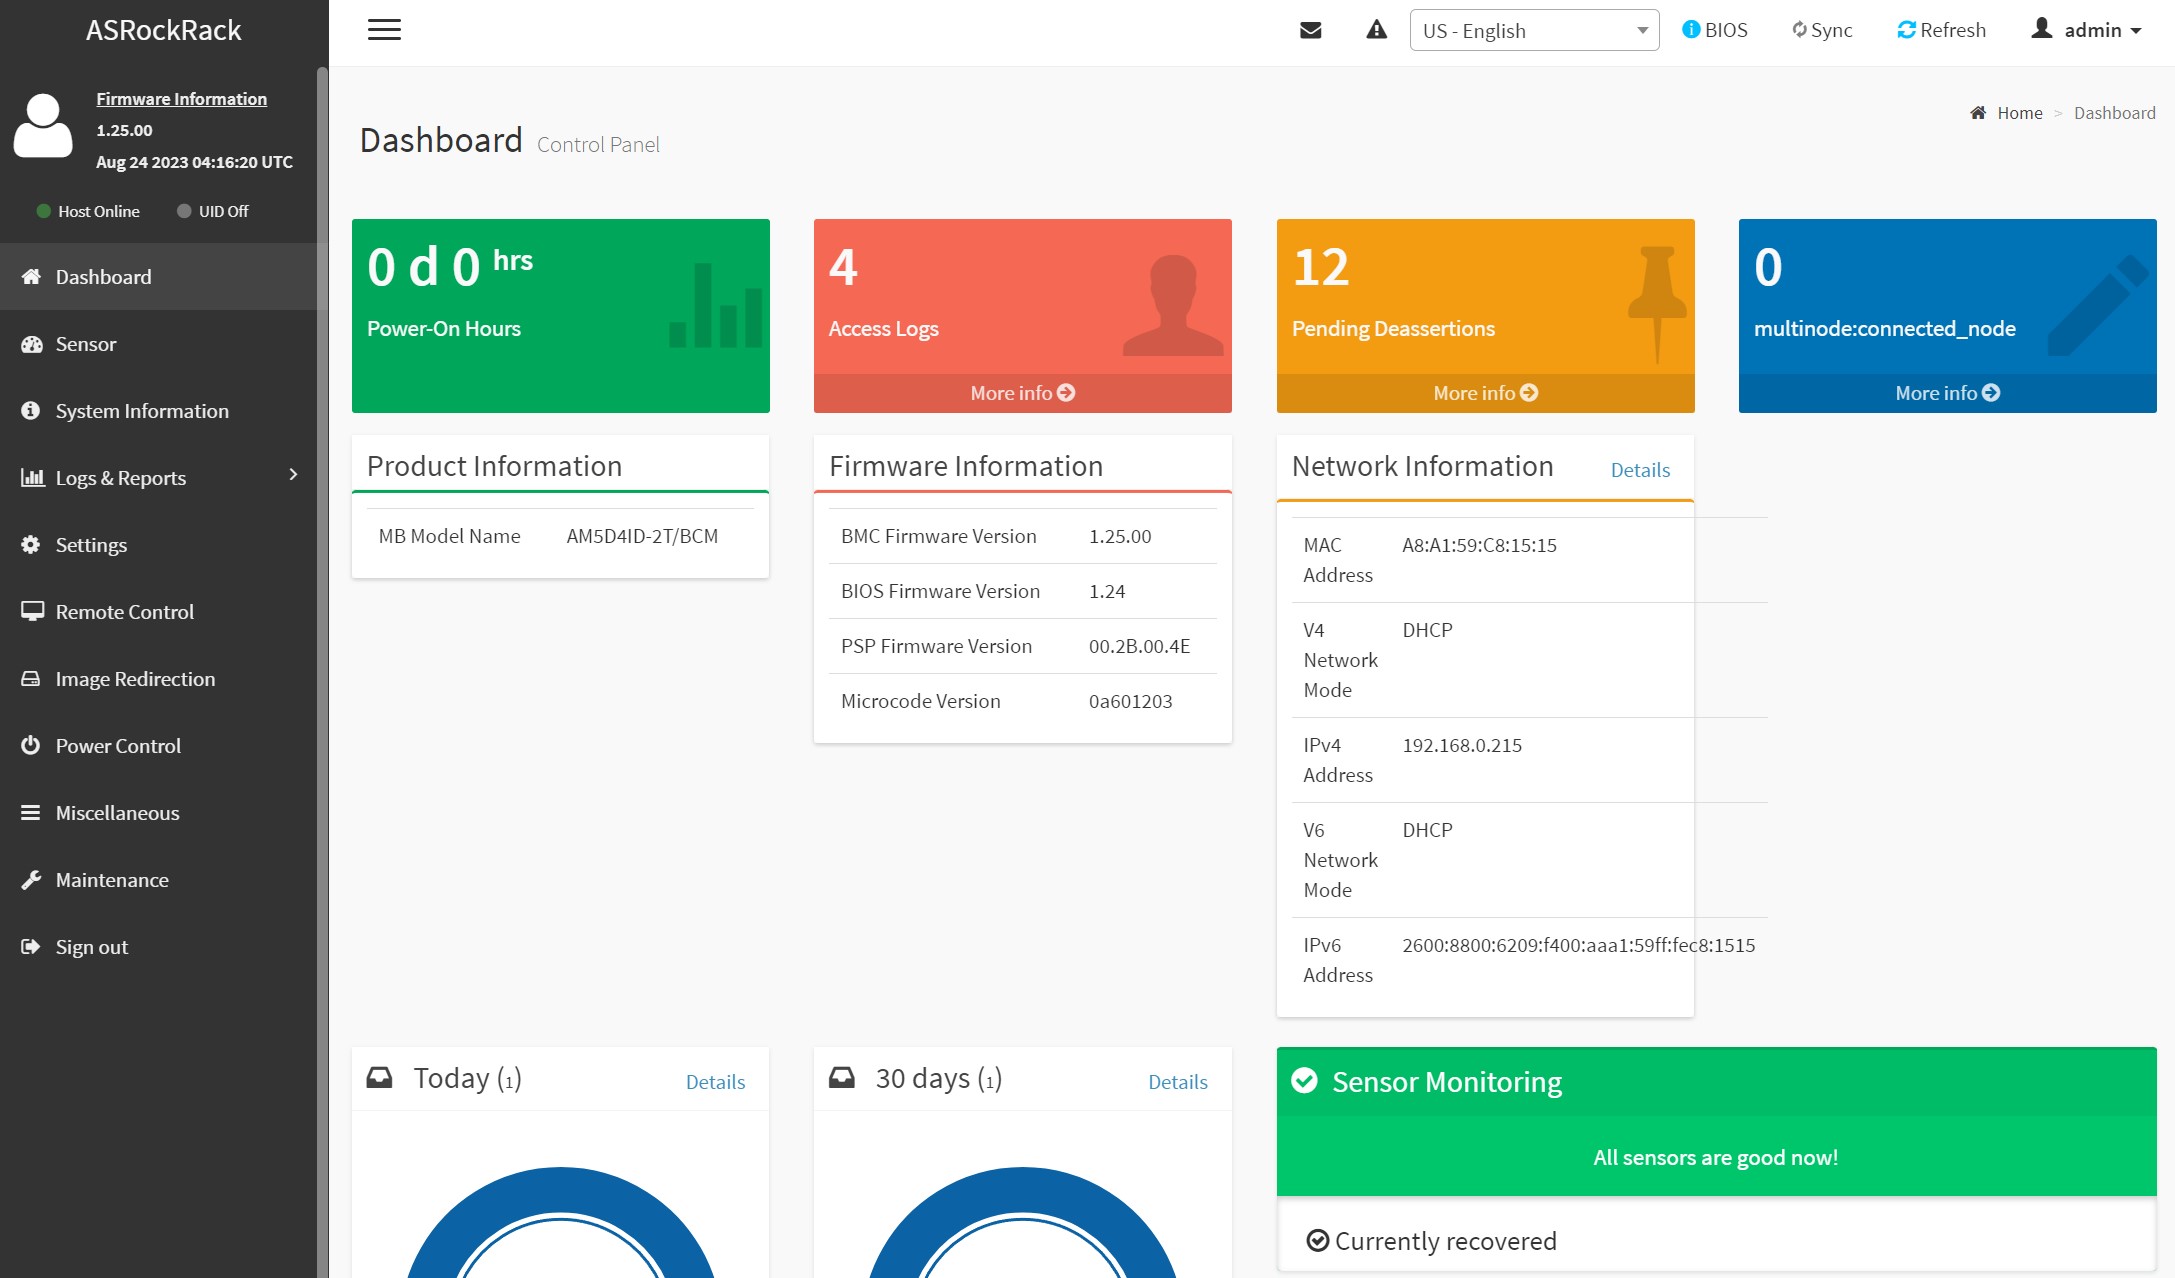Expand the Logs & Reports submenu
This screenshot has width=2175, height=1278.
pos(160,478)
